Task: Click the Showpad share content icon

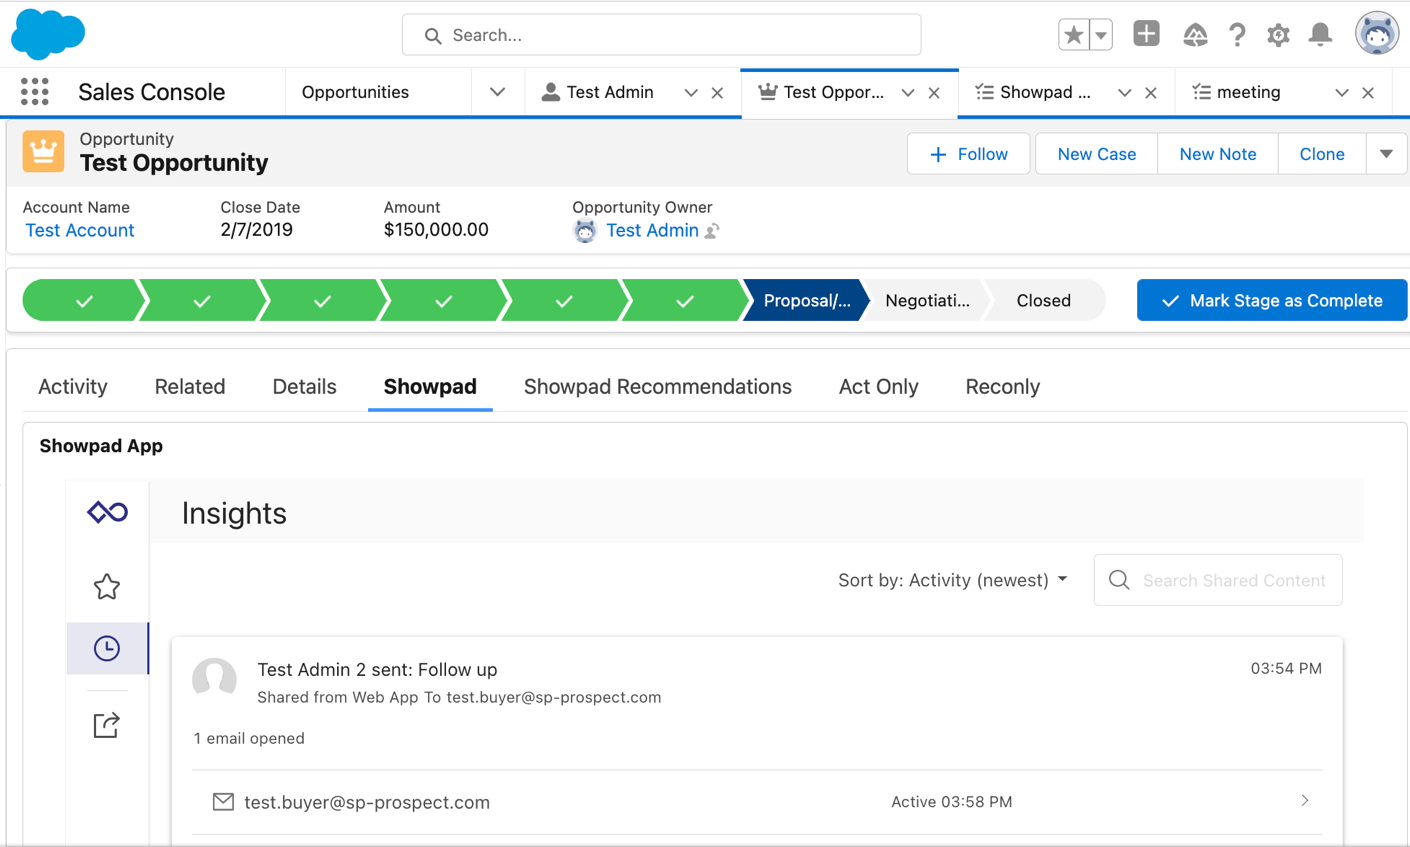Action: (106, 725)
